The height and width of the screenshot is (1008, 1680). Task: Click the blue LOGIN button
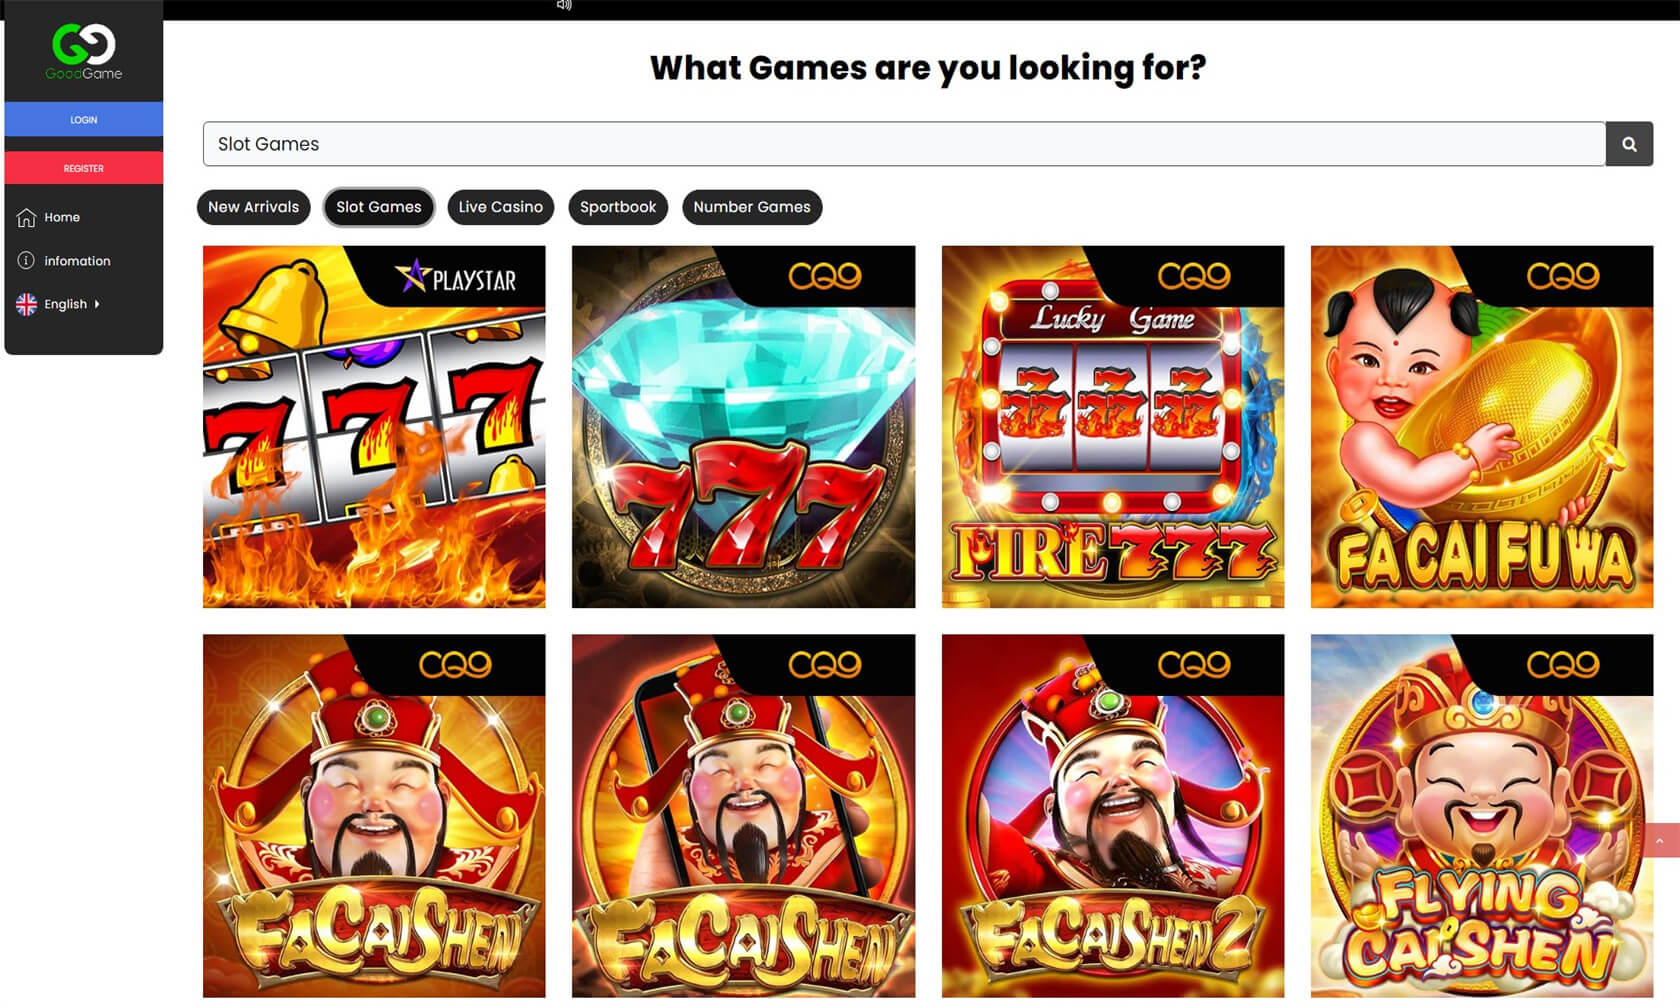coord(84,119)
